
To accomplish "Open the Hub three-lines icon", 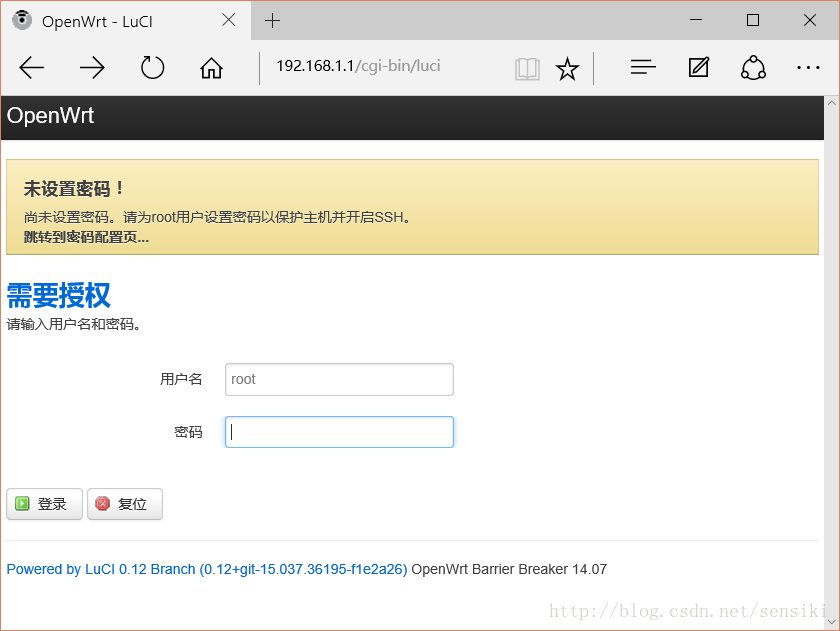I will [x=643, y=67].
